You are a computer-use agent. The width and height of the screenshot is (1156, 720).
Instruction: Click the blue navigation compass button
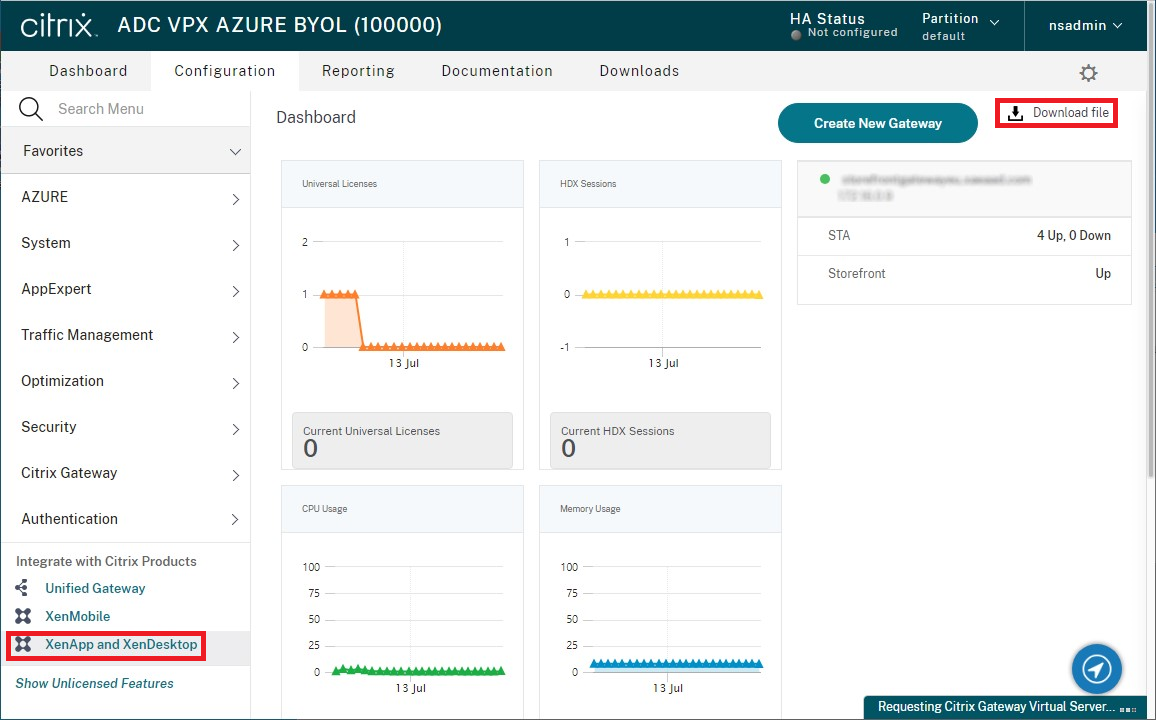1096,669
